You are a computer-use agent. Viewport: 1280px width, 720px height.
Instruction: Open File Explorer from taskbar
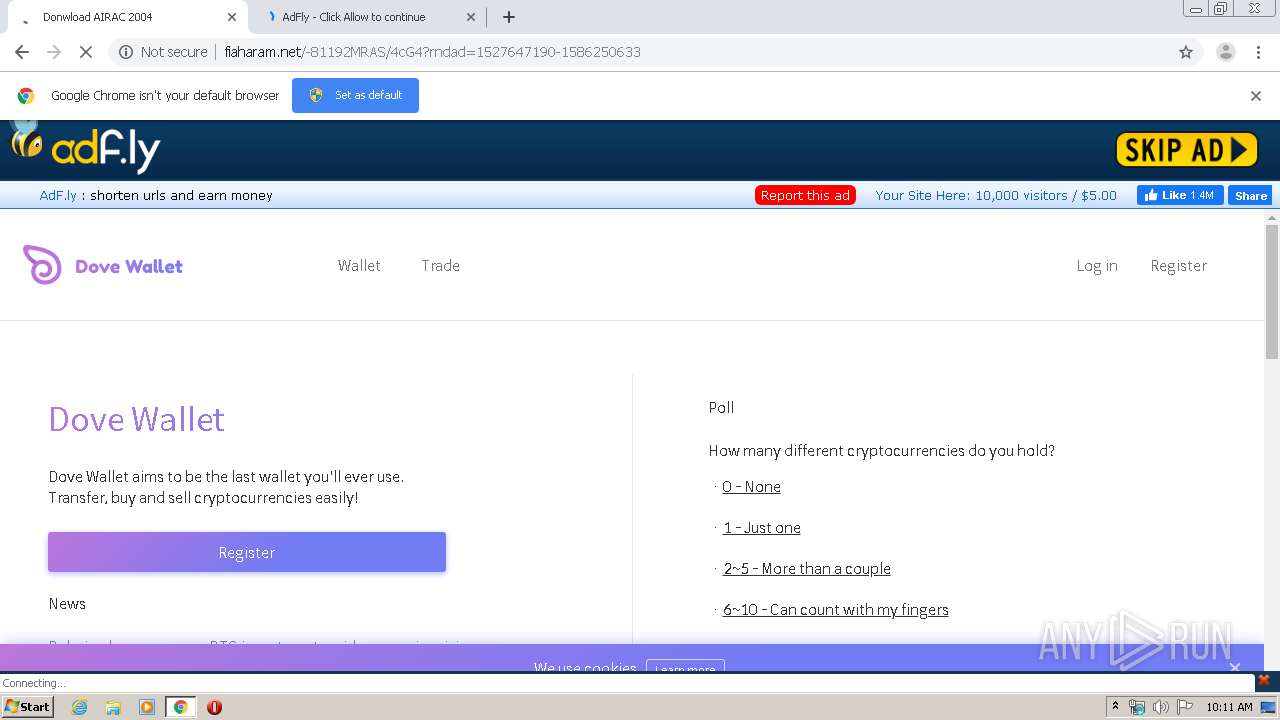pos(113,707)
